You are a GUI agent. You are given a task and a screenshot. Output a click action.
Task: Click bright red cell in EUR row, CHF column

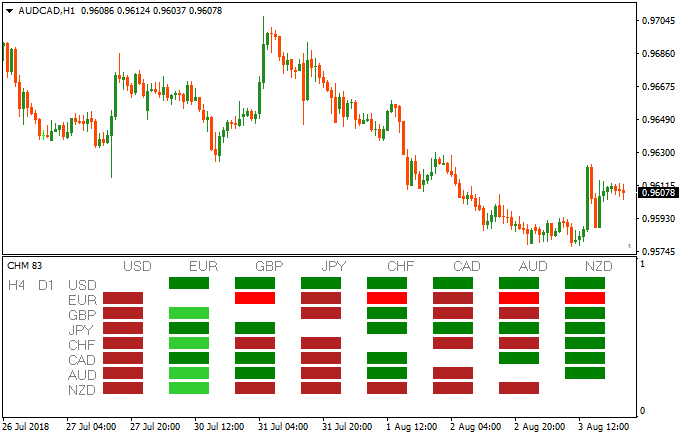coord(387,298)
